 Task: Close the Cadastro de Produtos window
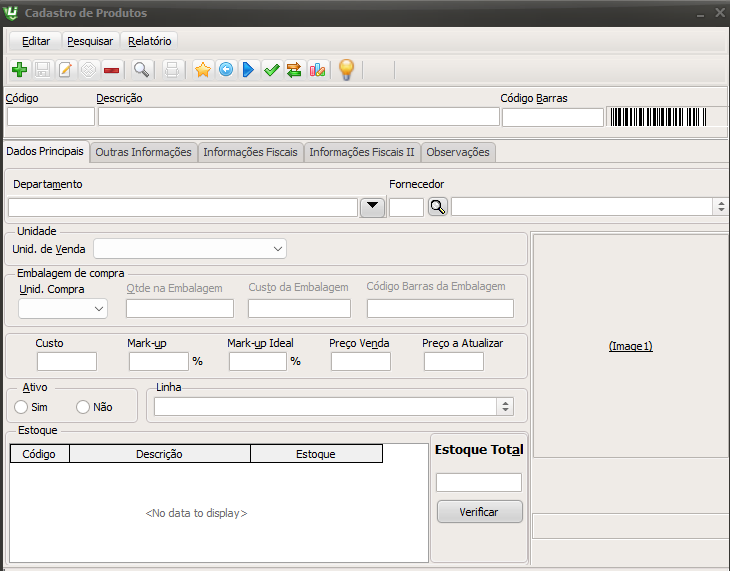(x=720, y=13)
